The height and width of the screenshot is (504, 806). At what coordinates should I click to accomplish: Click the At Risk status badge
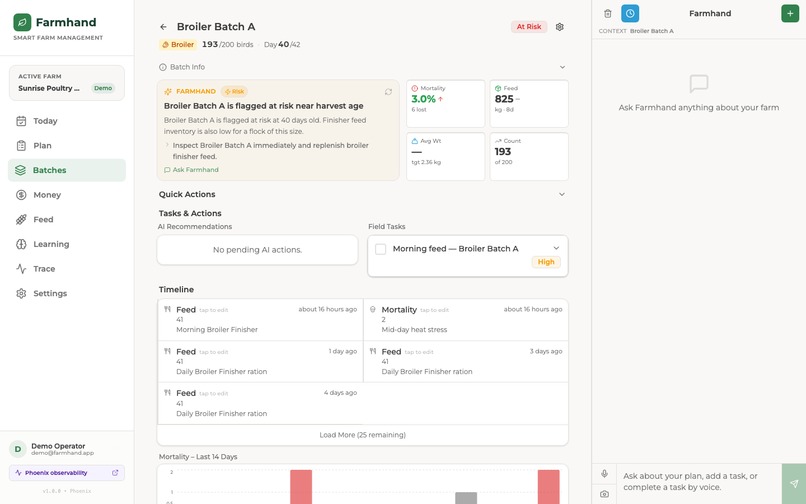click(529, 27)
